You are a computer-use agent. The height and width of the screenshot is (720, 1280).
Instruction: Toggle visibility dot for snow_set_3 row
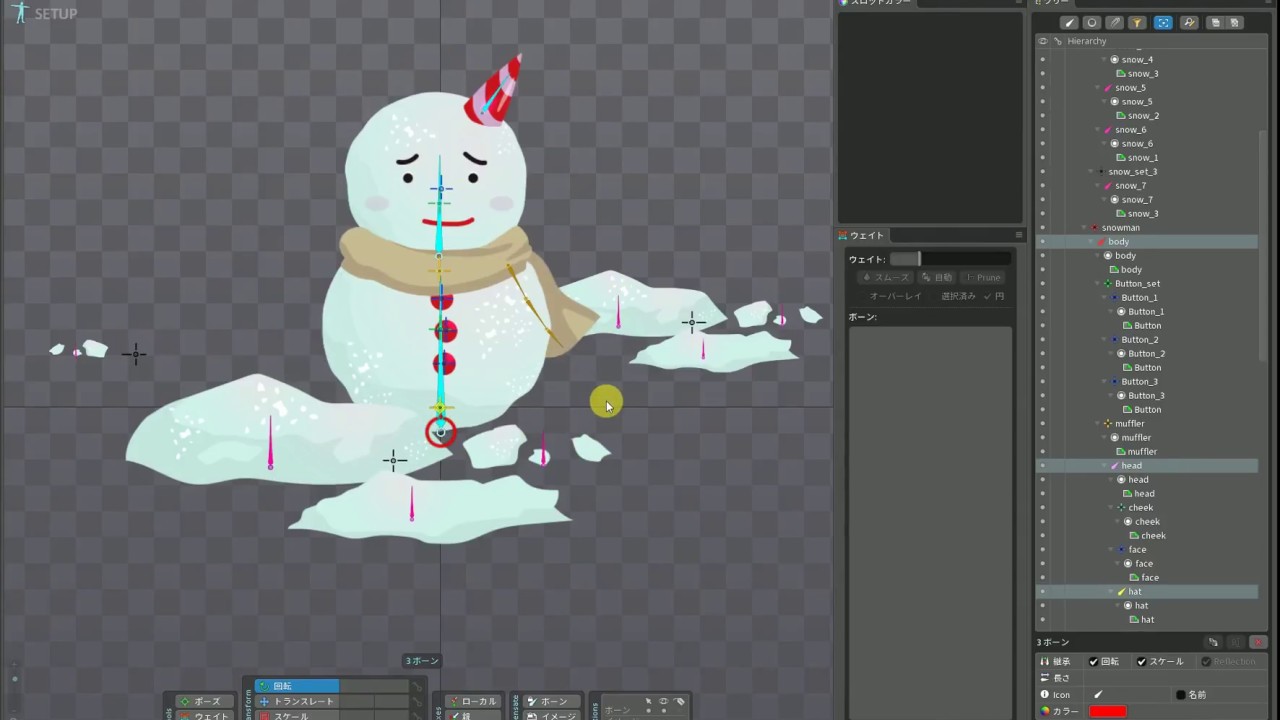click(1042, 171)
